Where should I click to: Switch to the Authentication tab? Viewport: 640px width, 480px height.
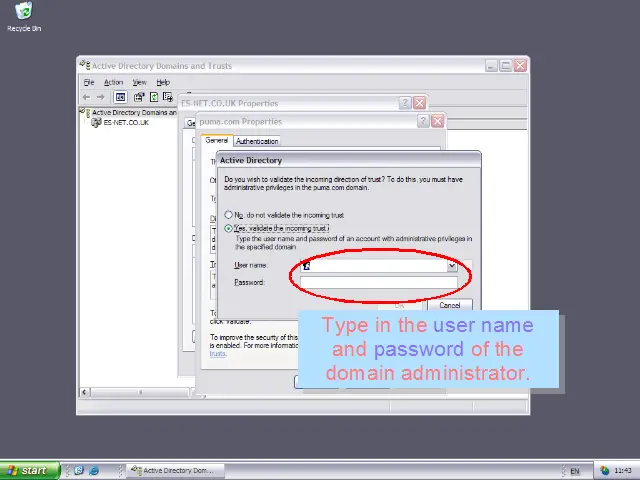[257, 141]
